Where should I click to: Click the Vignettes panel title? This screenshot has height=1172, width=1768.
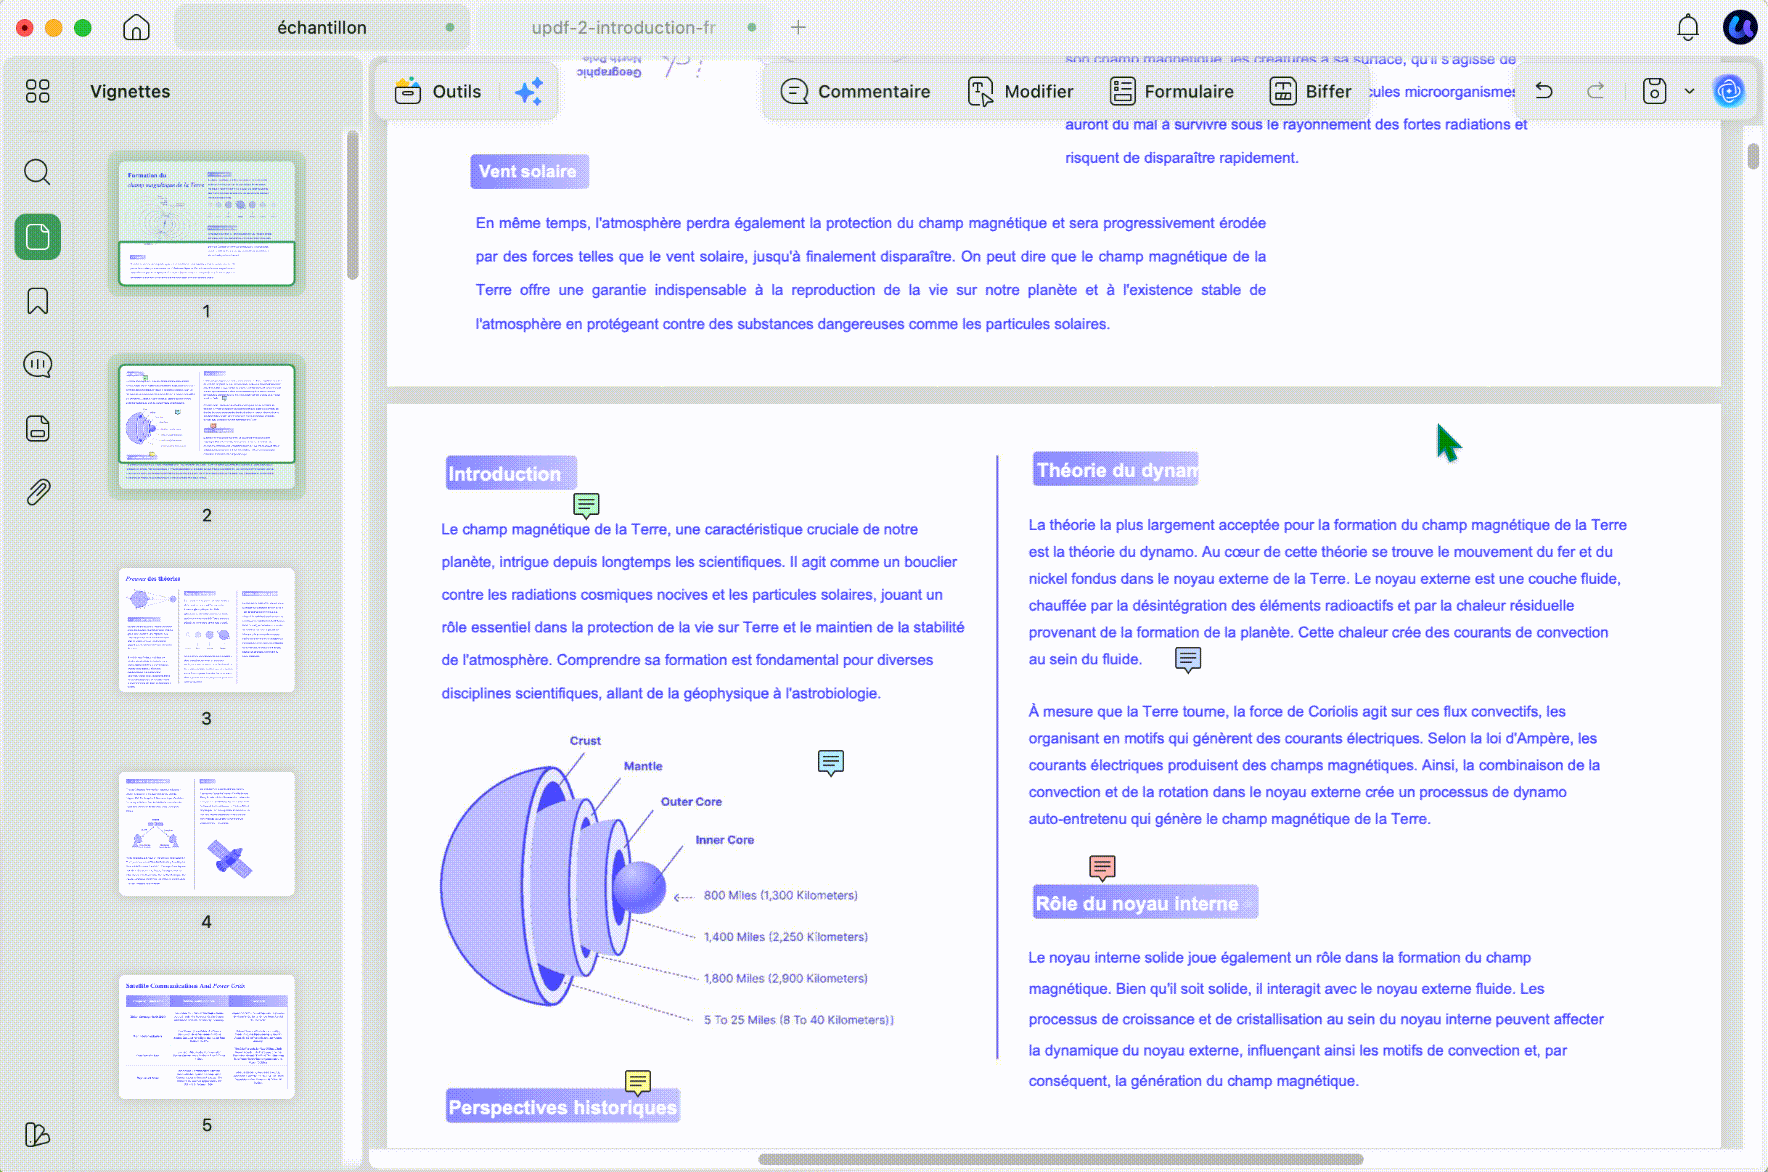130,91
